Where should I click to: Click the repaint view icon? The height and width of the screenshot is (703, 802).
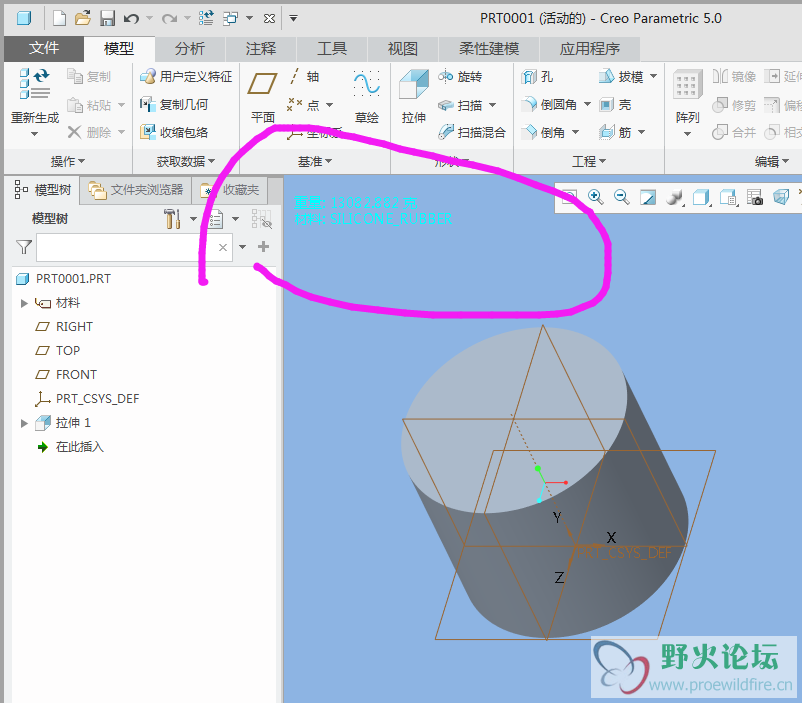coord(648,197)
